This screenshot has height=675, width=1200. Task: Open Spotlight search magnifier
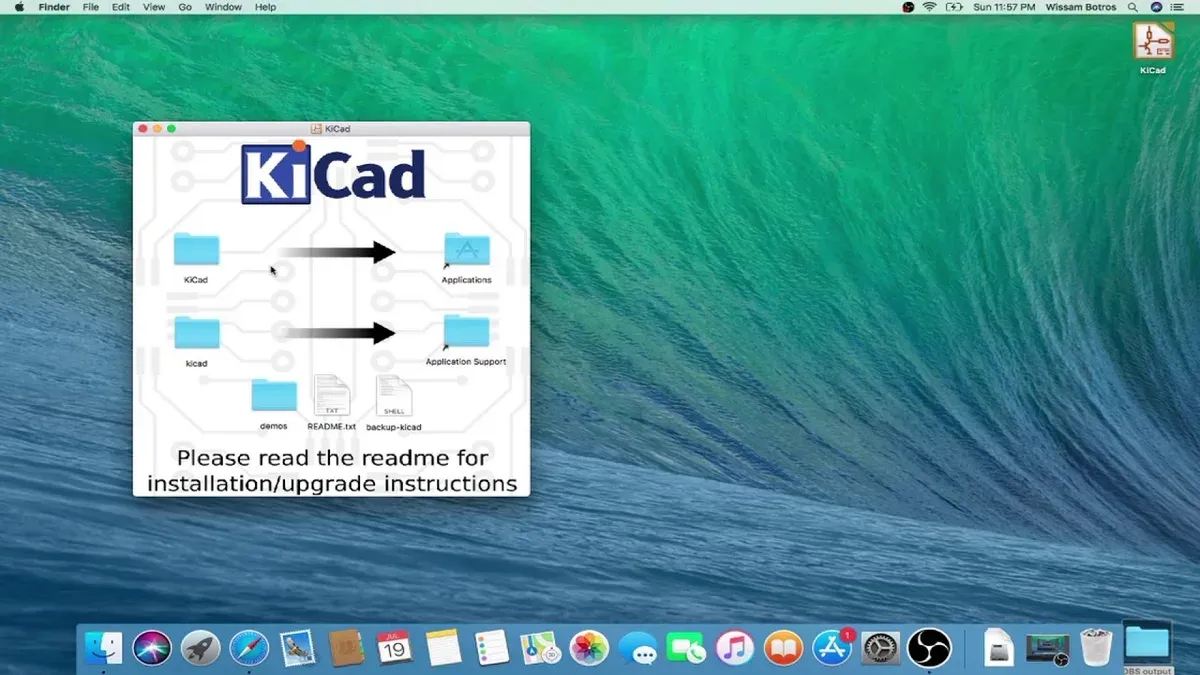pos(1131,7)
